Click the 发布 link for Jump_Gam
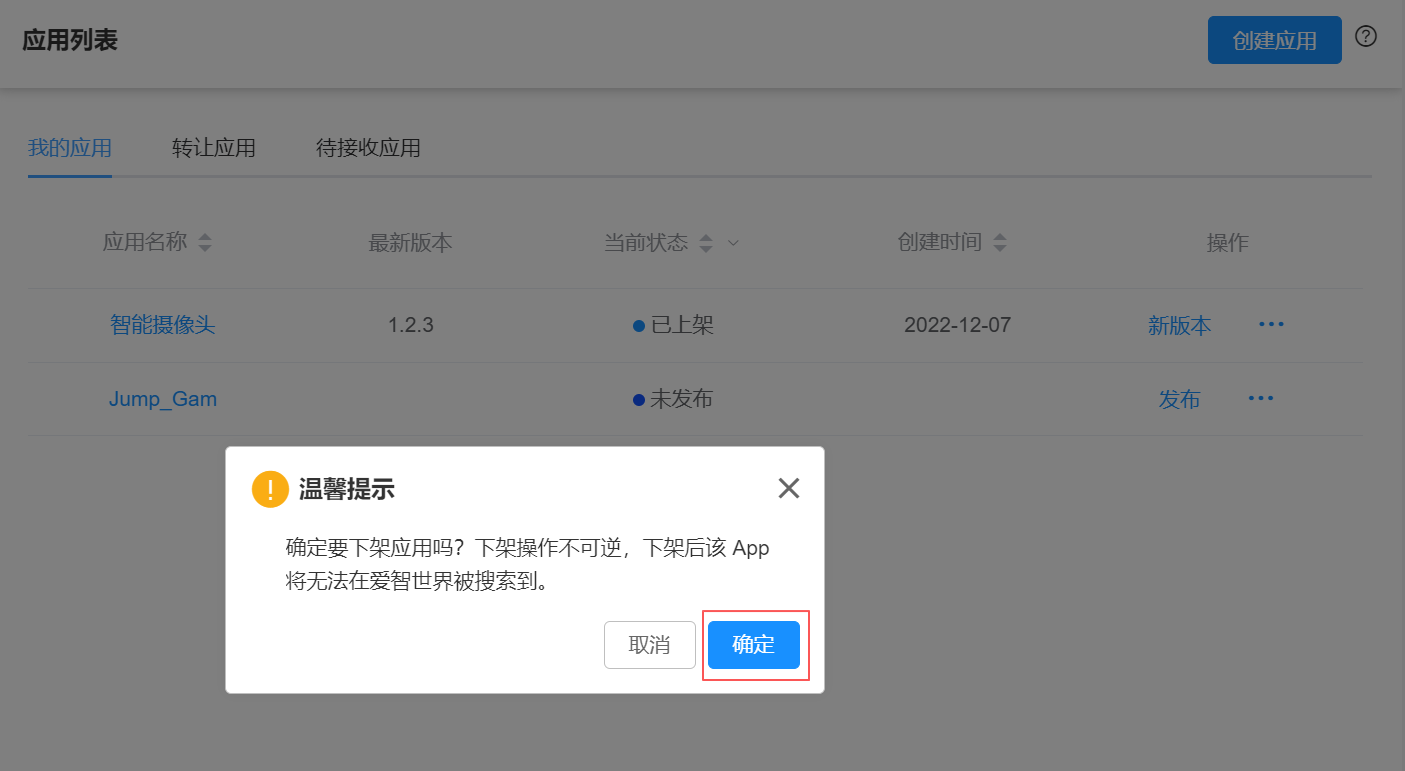This screenshot has width=1405, height=771. [x=1179, y=398]
